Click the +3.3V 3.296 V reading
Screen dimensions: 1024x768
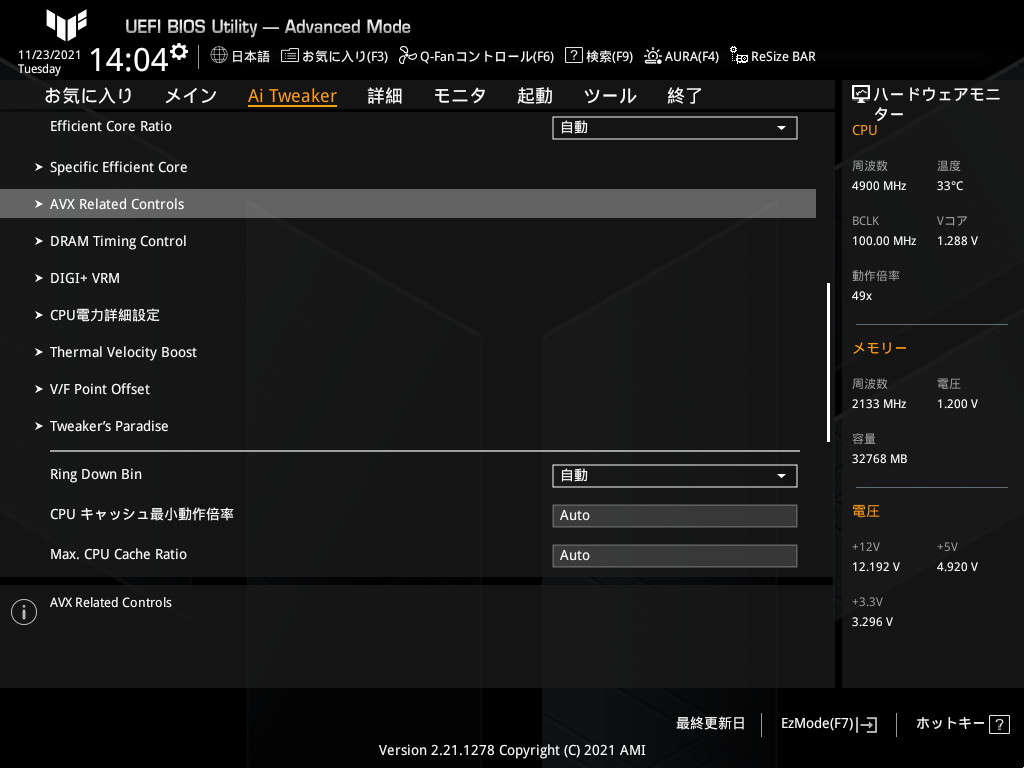pyautogui.click(x=872, y=622)
